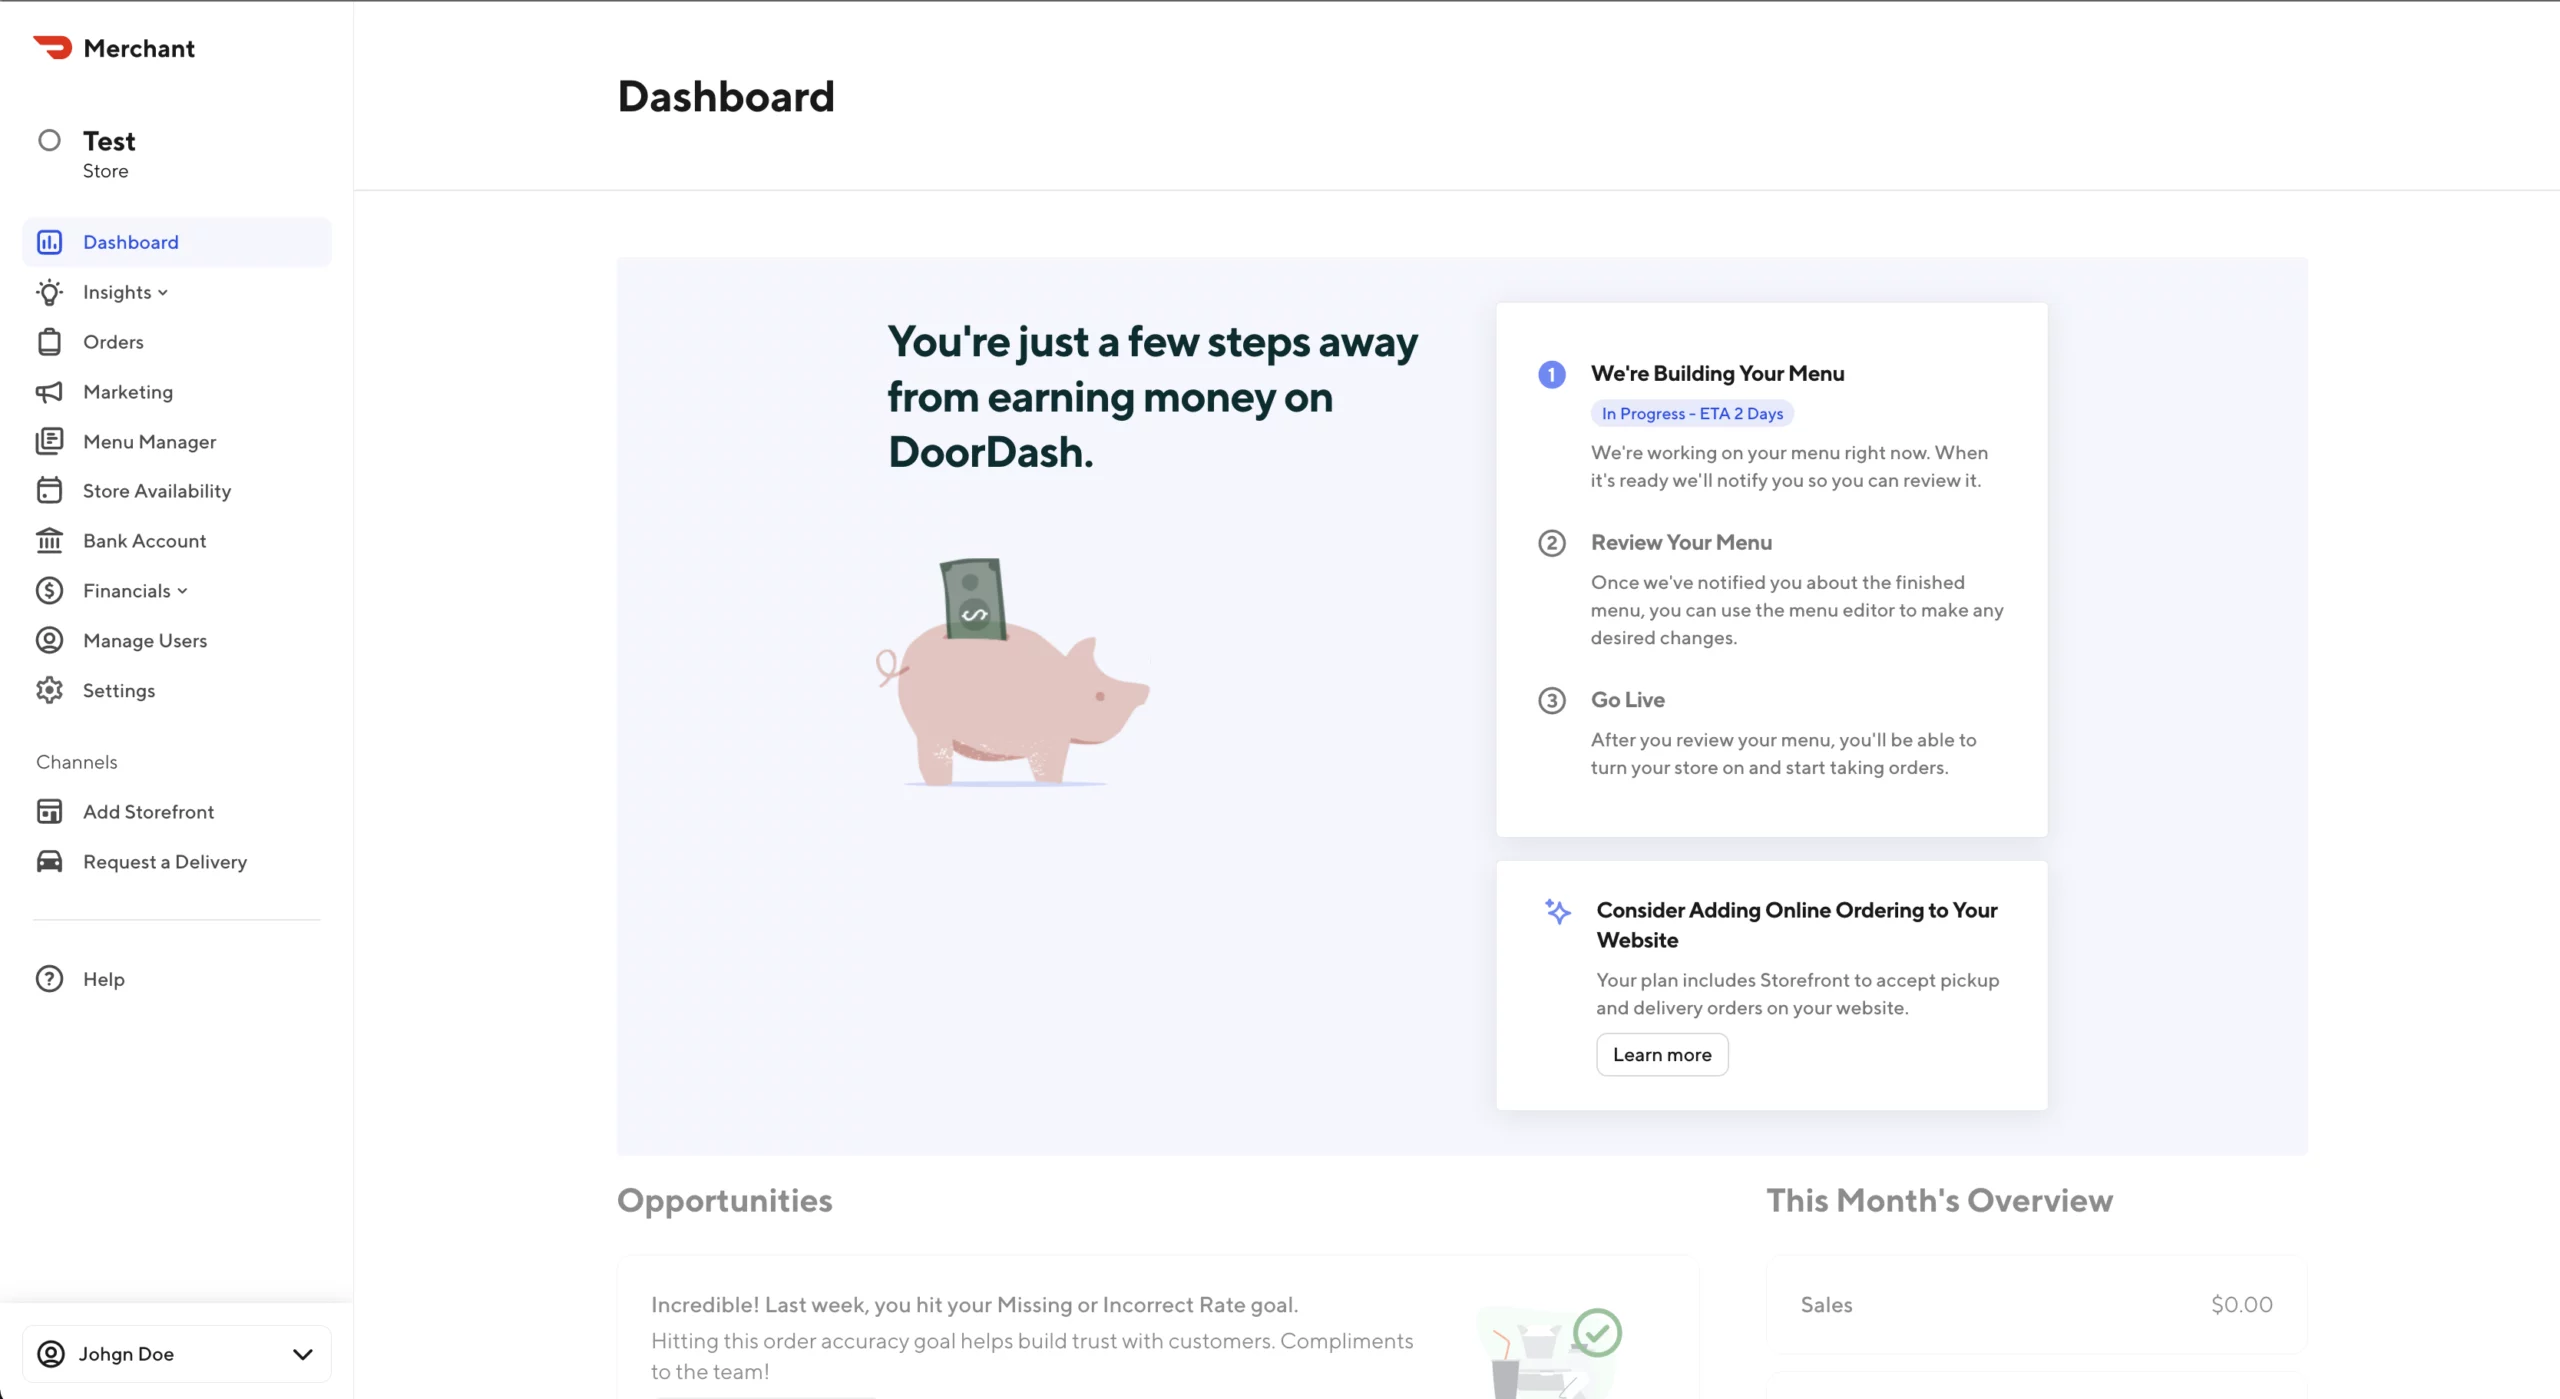Open the Dashboard menu item

(177, 242)
